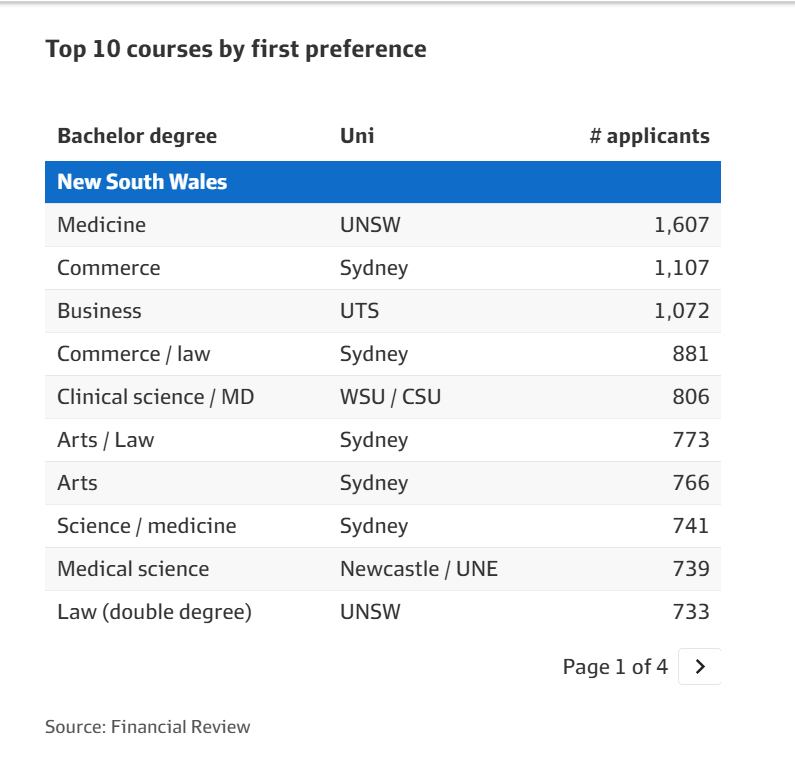Click the Uni column header
Image resolution: width=795 pixels, height=766 pixels.
tap(357, 136)
